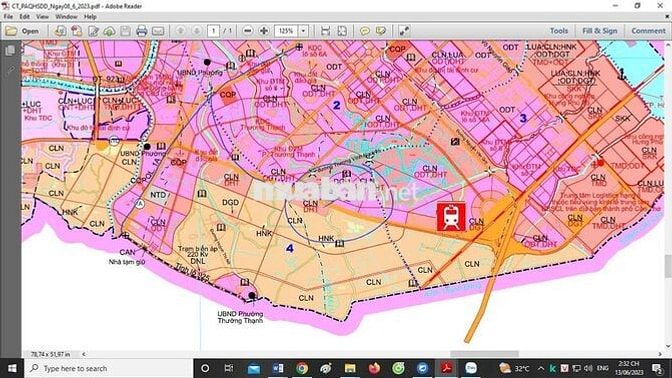The image size is (672, 378).
Task: Print the document with printer icon
Action: coord(142,31)
